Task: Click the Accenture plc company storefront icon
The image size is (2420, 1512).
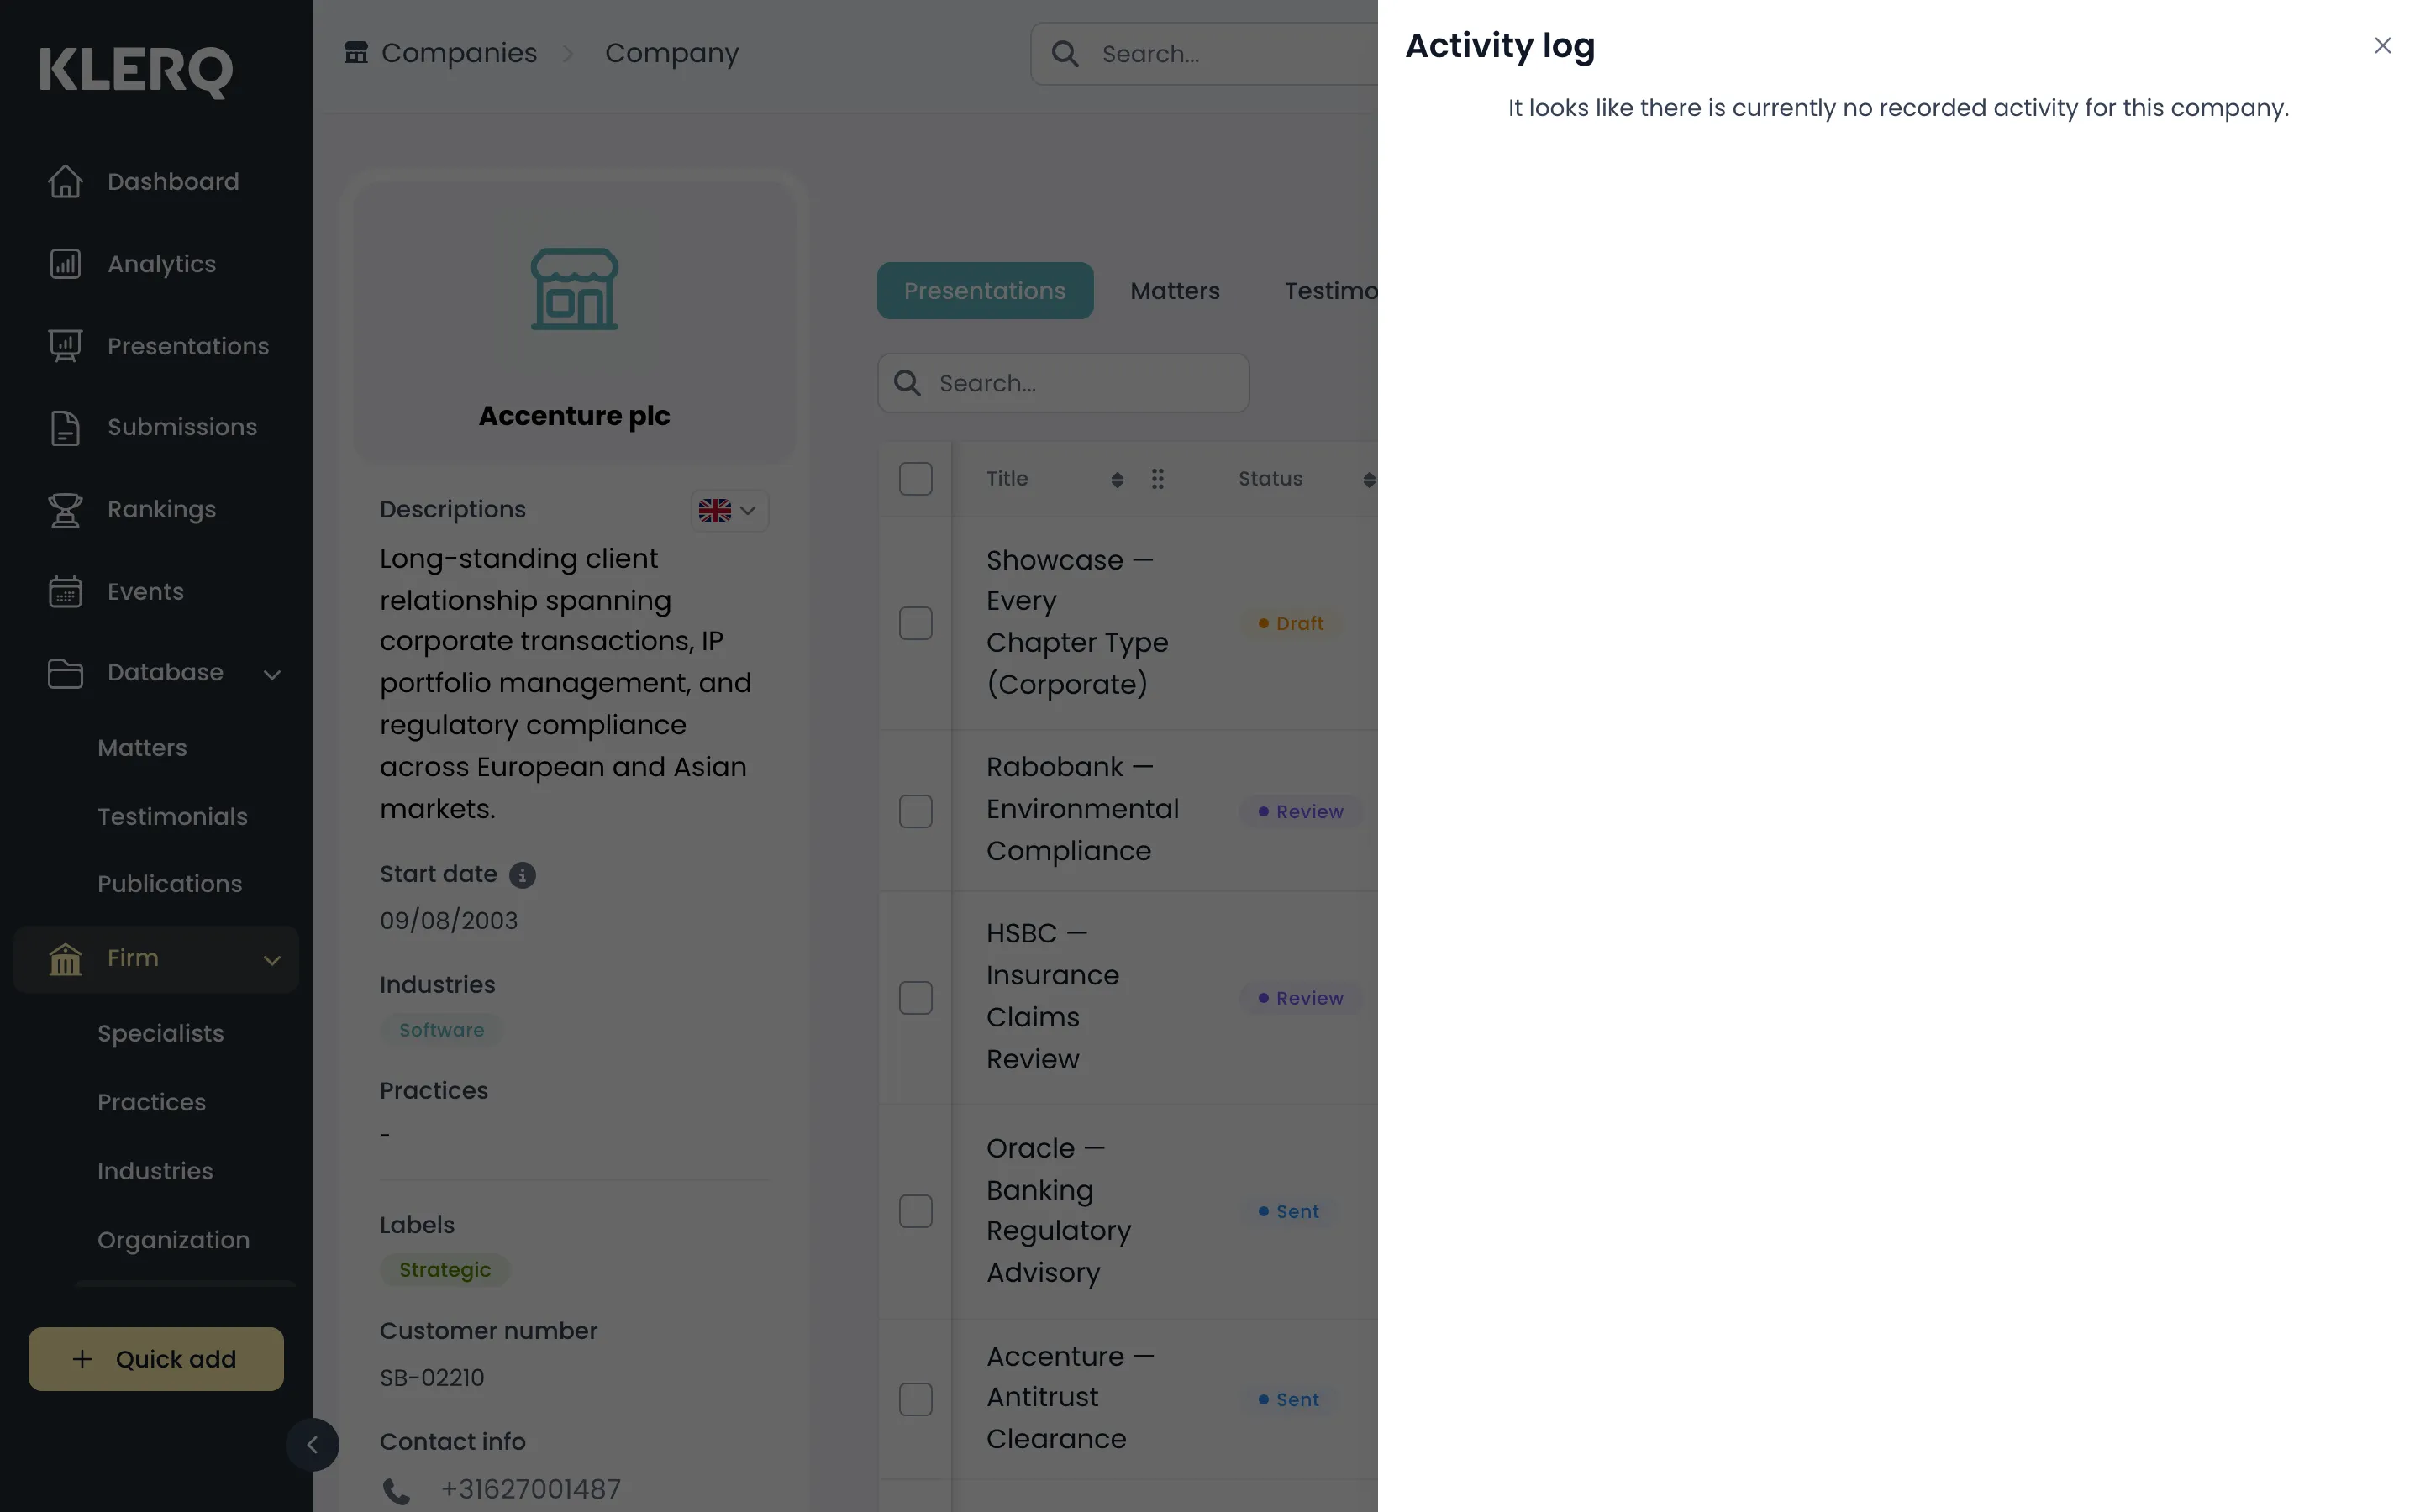Action: click(x=574, y=289)
